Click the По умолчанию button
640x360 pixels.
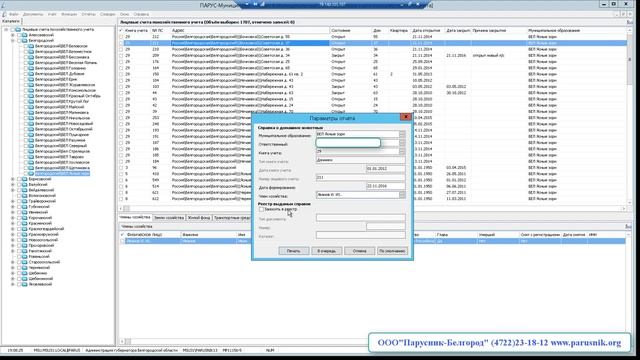tap(392, 251)
